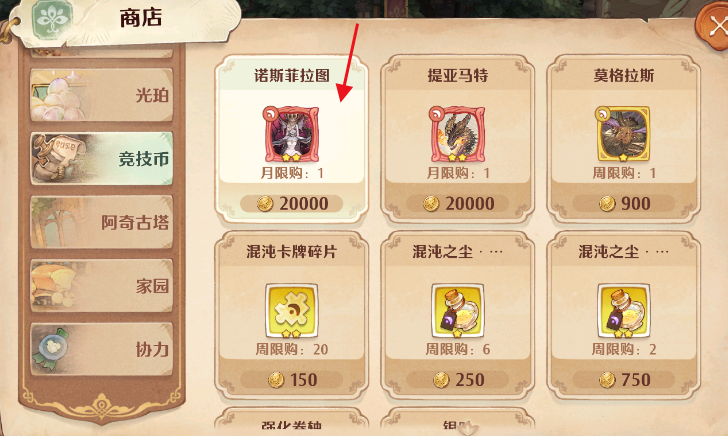Image resolution: width=728 pixels, height=436 pixels.
Task: Switch to the 光珀 shop tab
Action: 102,95
